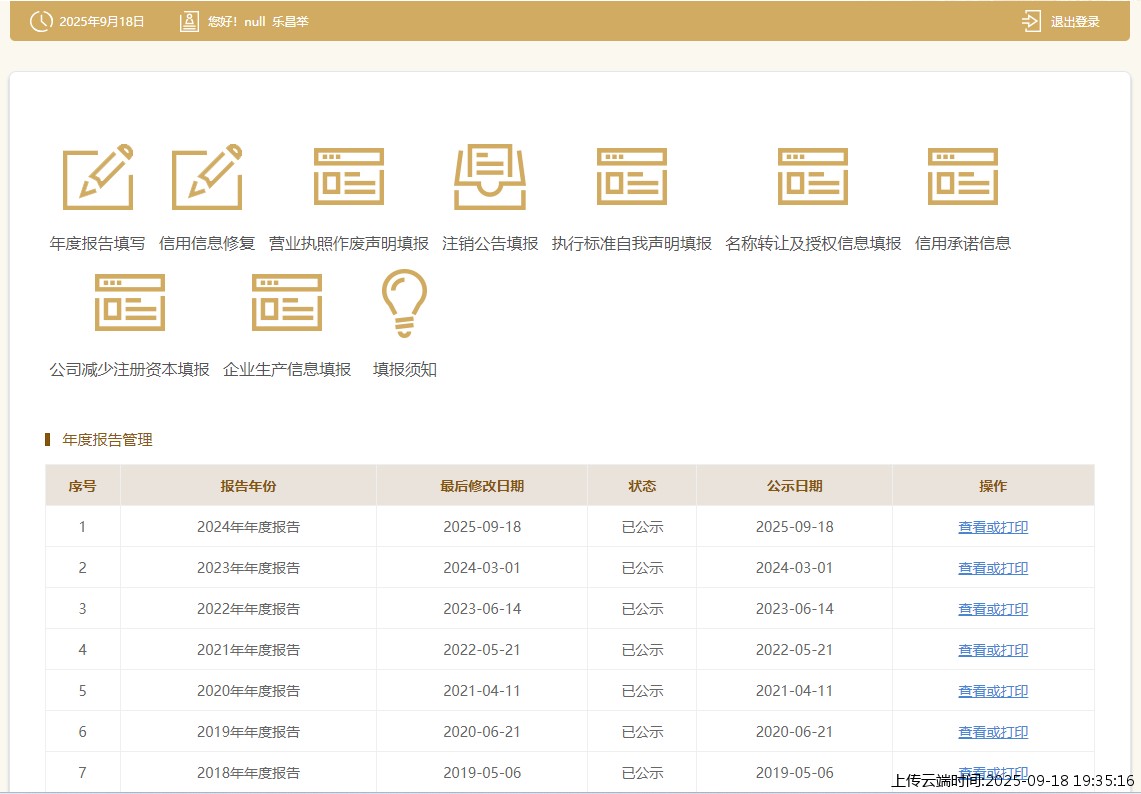This screenshot has height=794, width=1141.
Task: Click the 序号 column header
Action: pyautogui.click(x=82, y=485)
